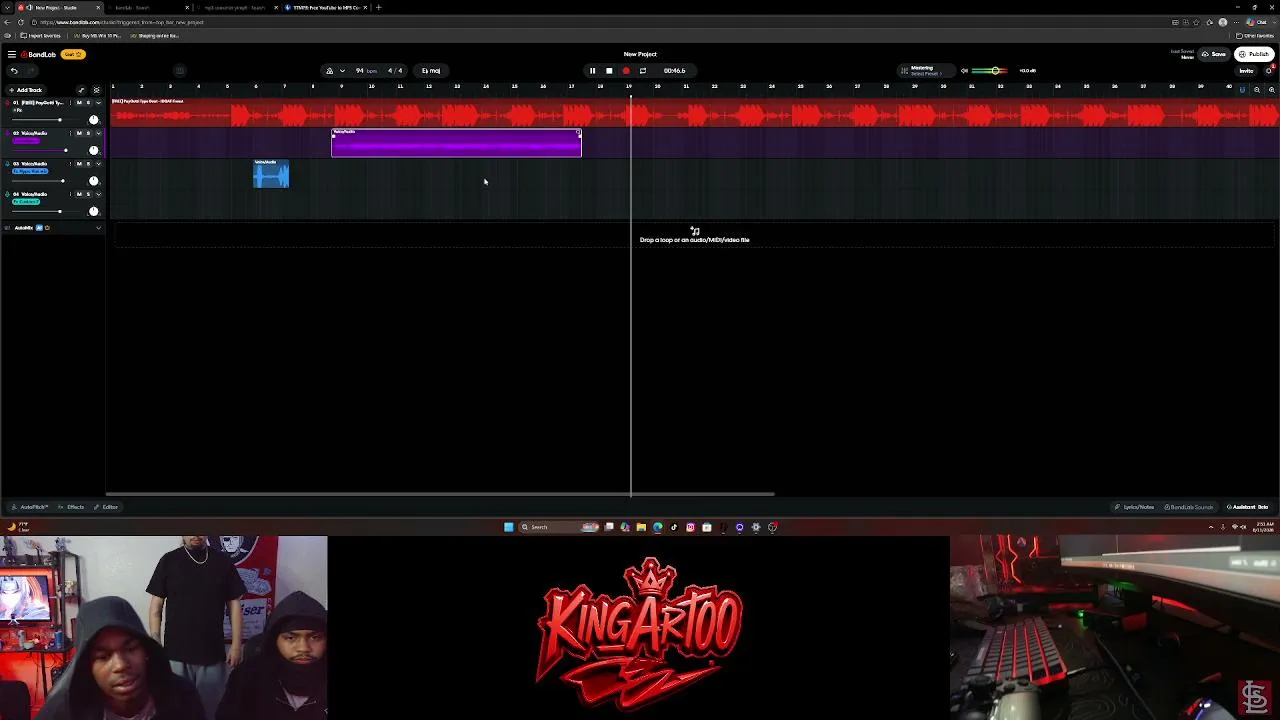Stop playback with the stop button
Viewport: 1280px width, 720px height.
(x=609, y=71)
